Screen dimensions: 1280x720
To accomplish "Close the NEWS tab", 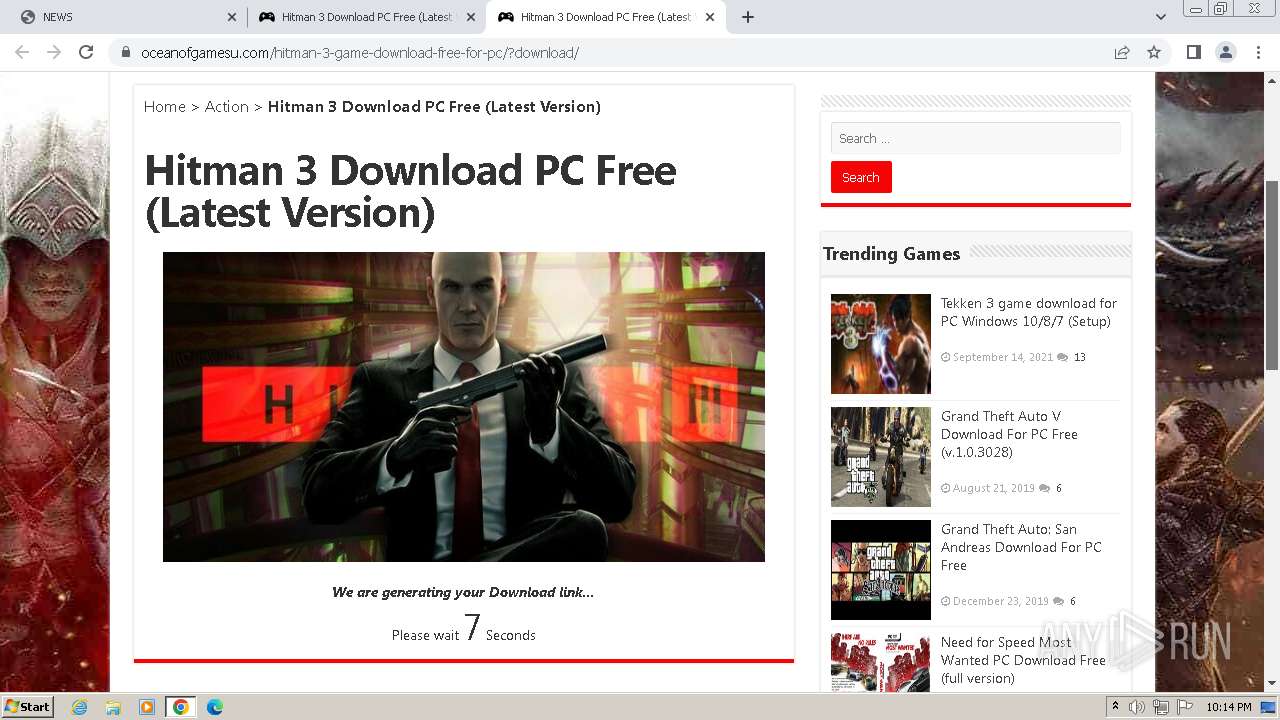I will click(231, 17).
